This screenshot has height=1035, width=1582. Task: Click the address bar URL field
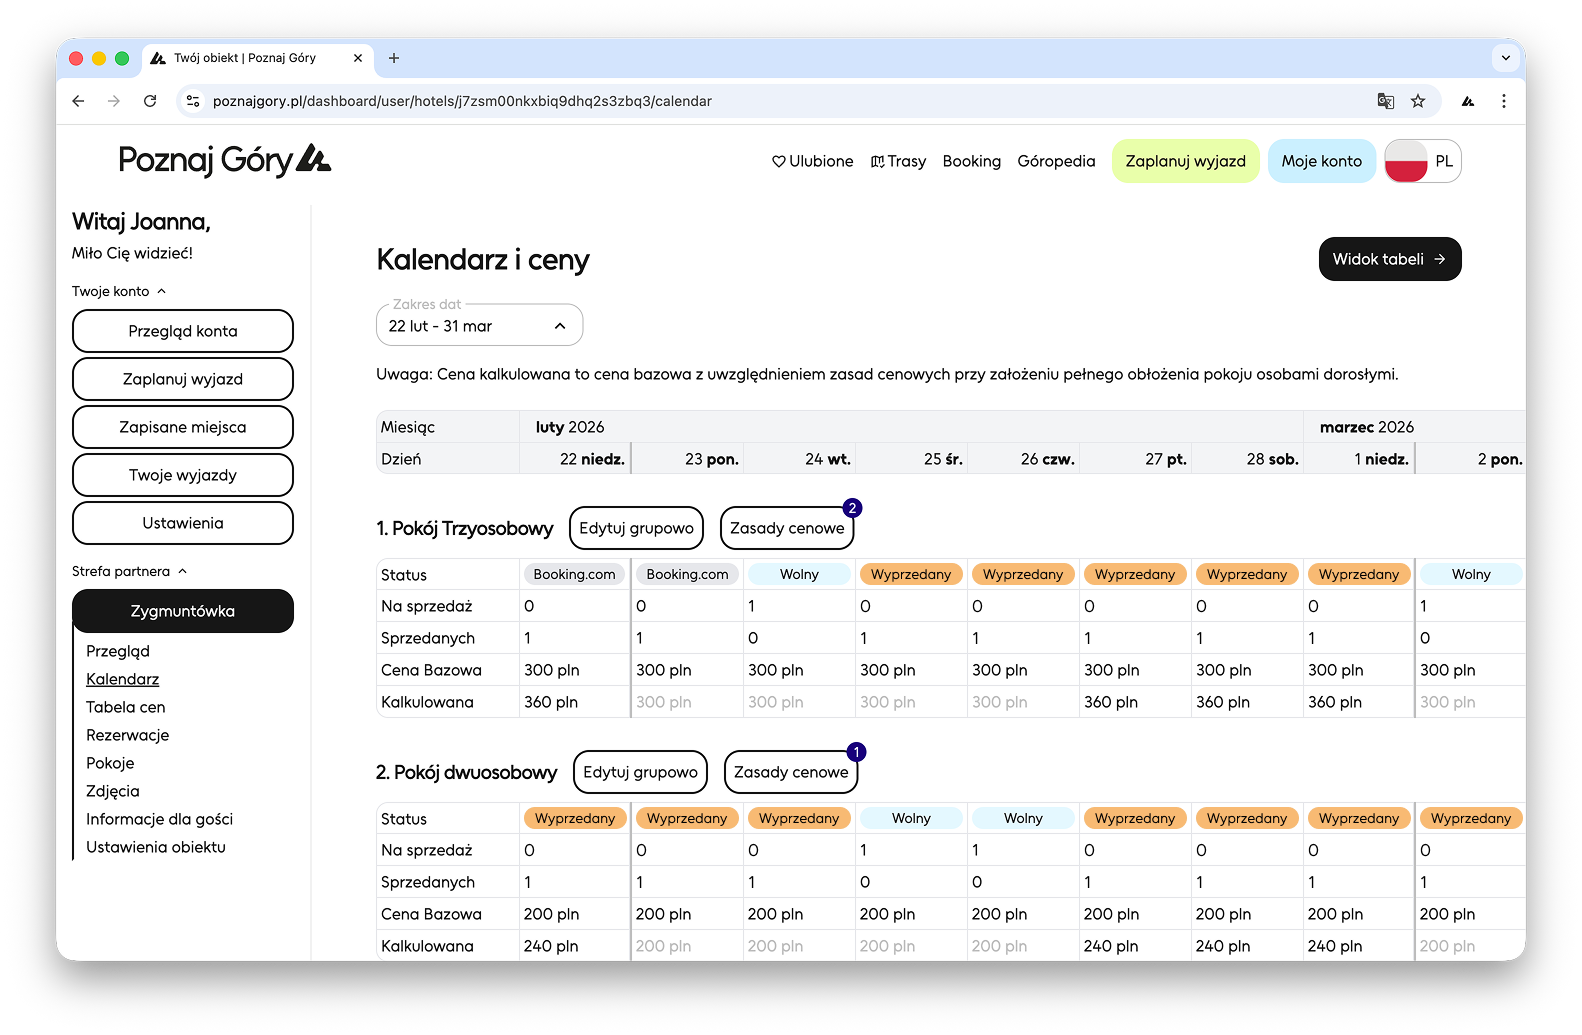tap(780, 101)
